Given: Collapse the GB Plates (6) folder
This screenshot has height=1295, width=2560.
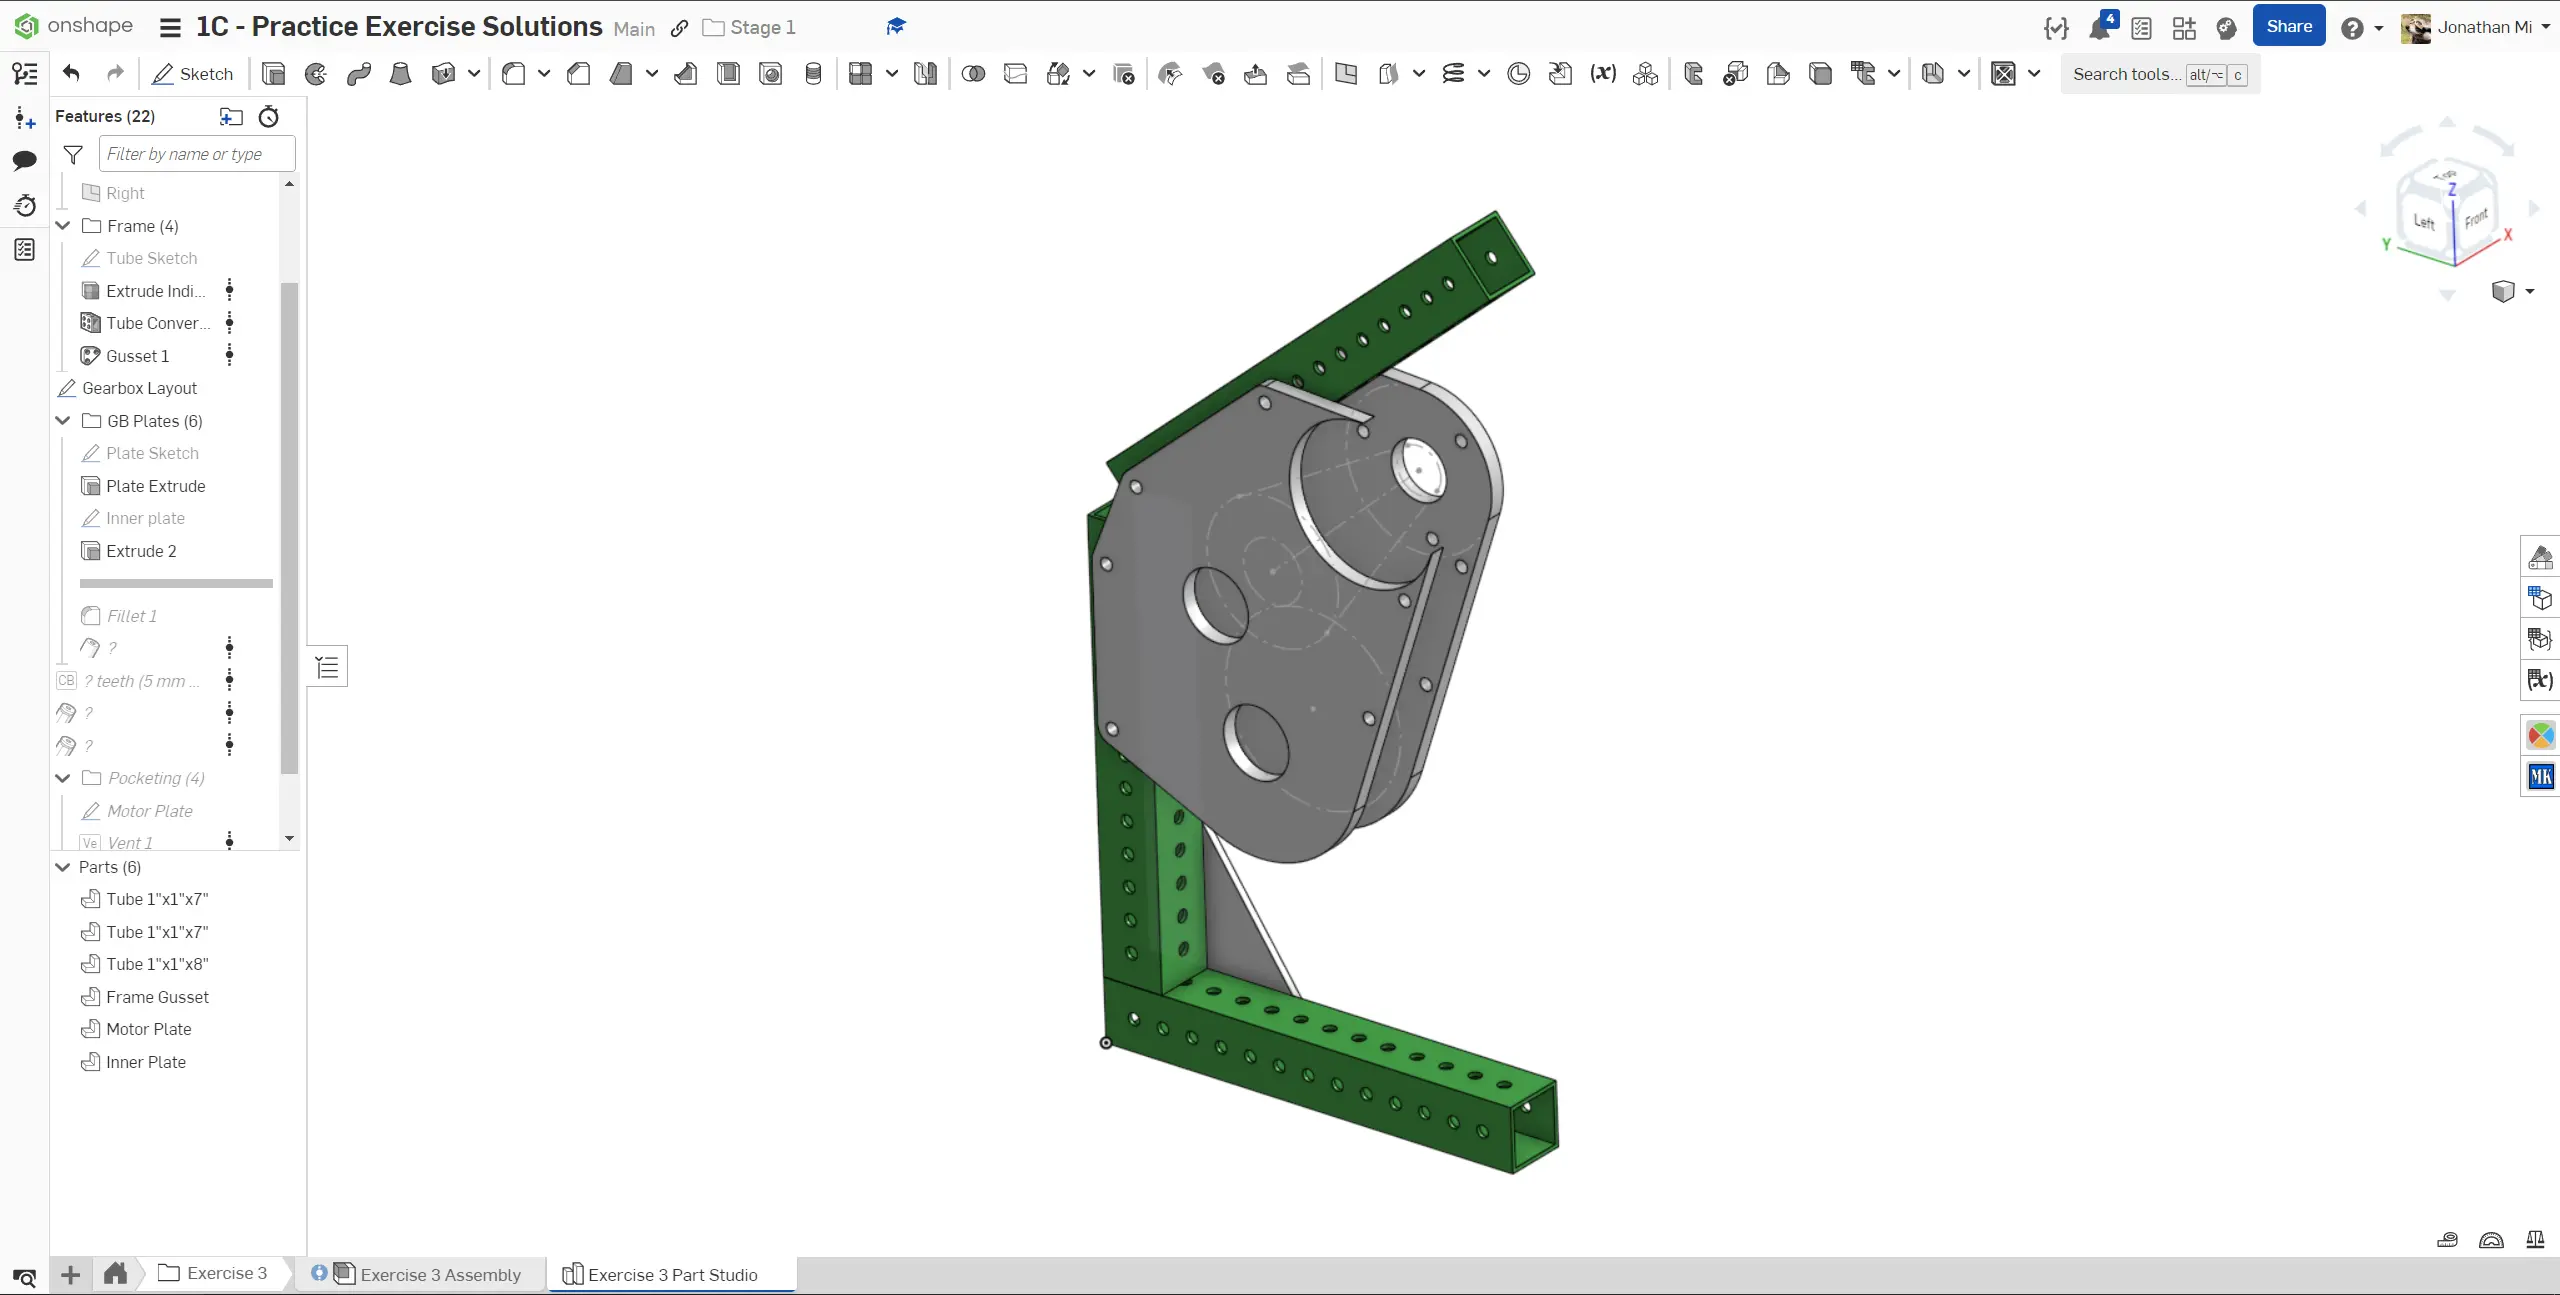Looking at the screenshot, I should tap(63, 421).
